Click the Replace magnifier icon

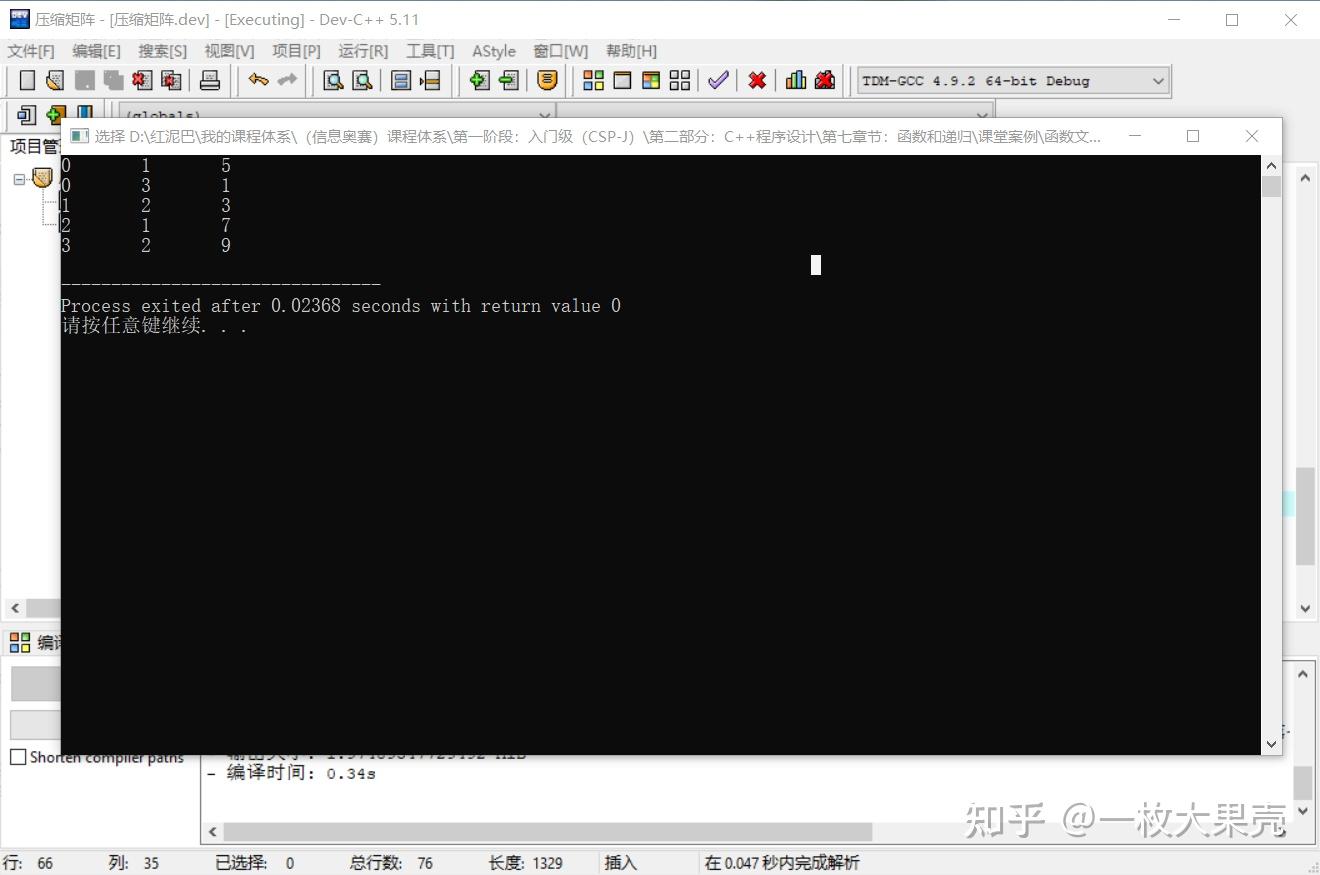(x=362, y=80)
